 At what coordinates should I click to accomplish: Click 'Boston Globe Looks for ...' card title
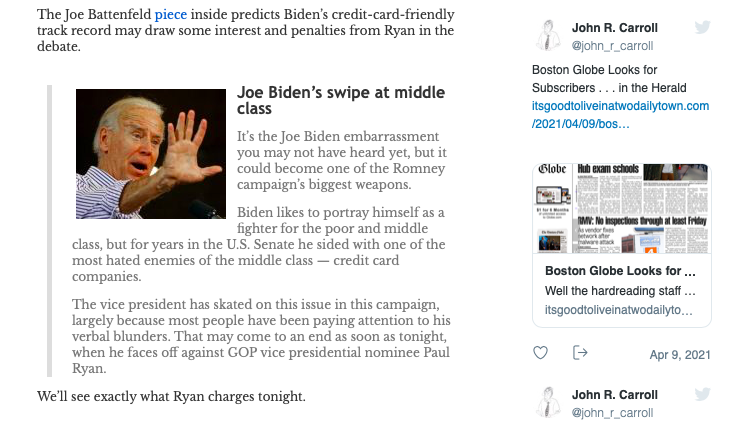click(x=620, y=271)
